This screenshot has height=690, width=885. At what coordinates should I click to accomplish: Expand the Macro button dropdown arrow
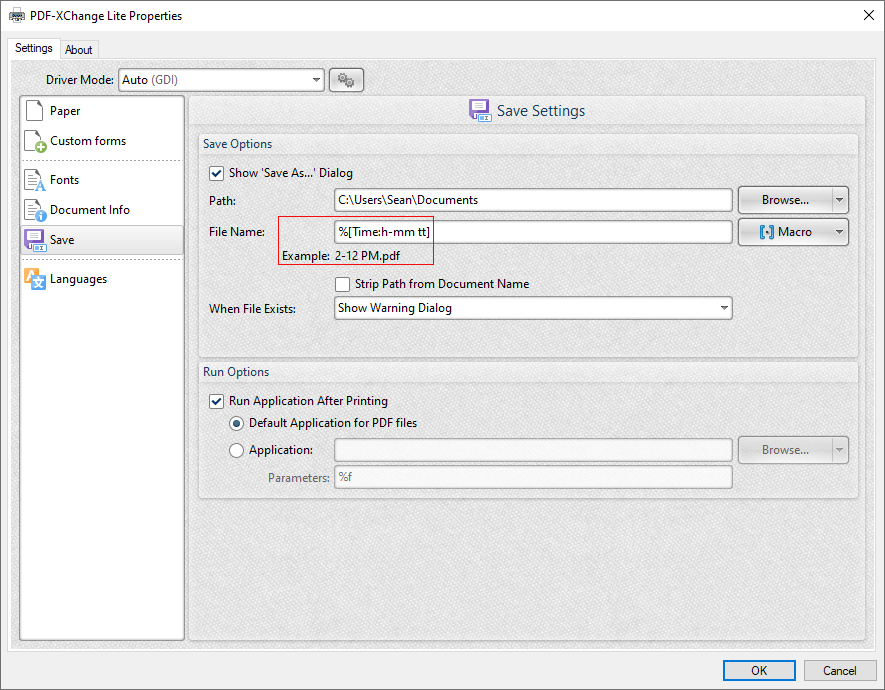click(841, 231)
